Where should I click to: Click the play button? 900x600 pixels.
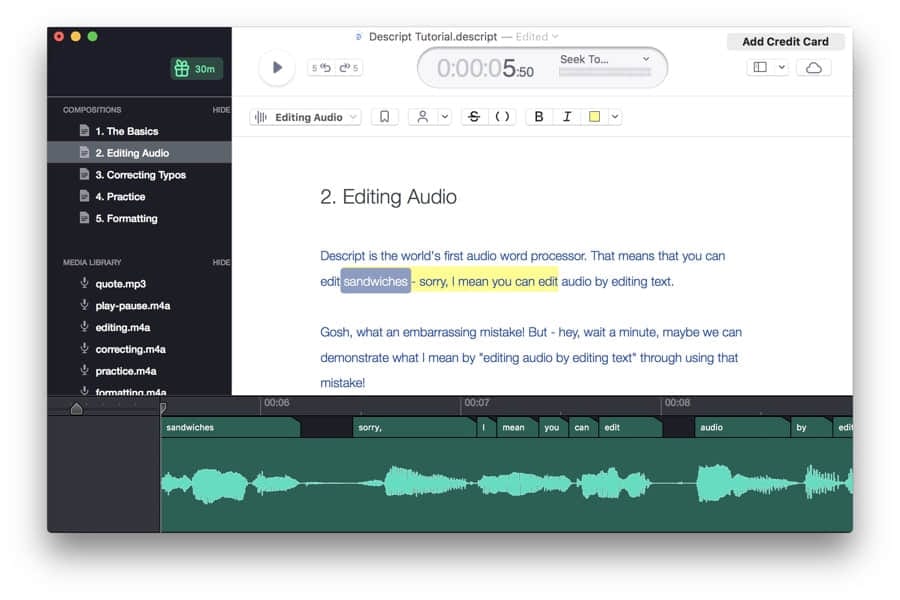coord(277,68)
